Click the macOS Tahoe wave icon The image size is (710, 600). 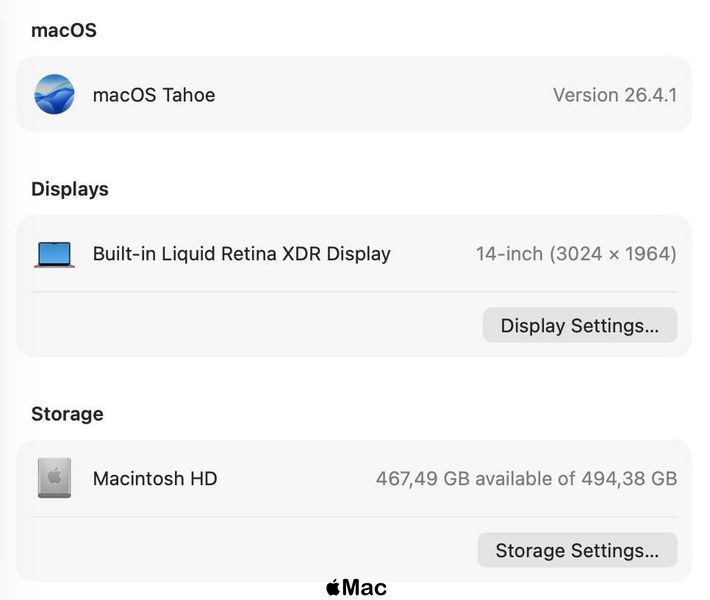pyautogui.click(x=54, y=94)
